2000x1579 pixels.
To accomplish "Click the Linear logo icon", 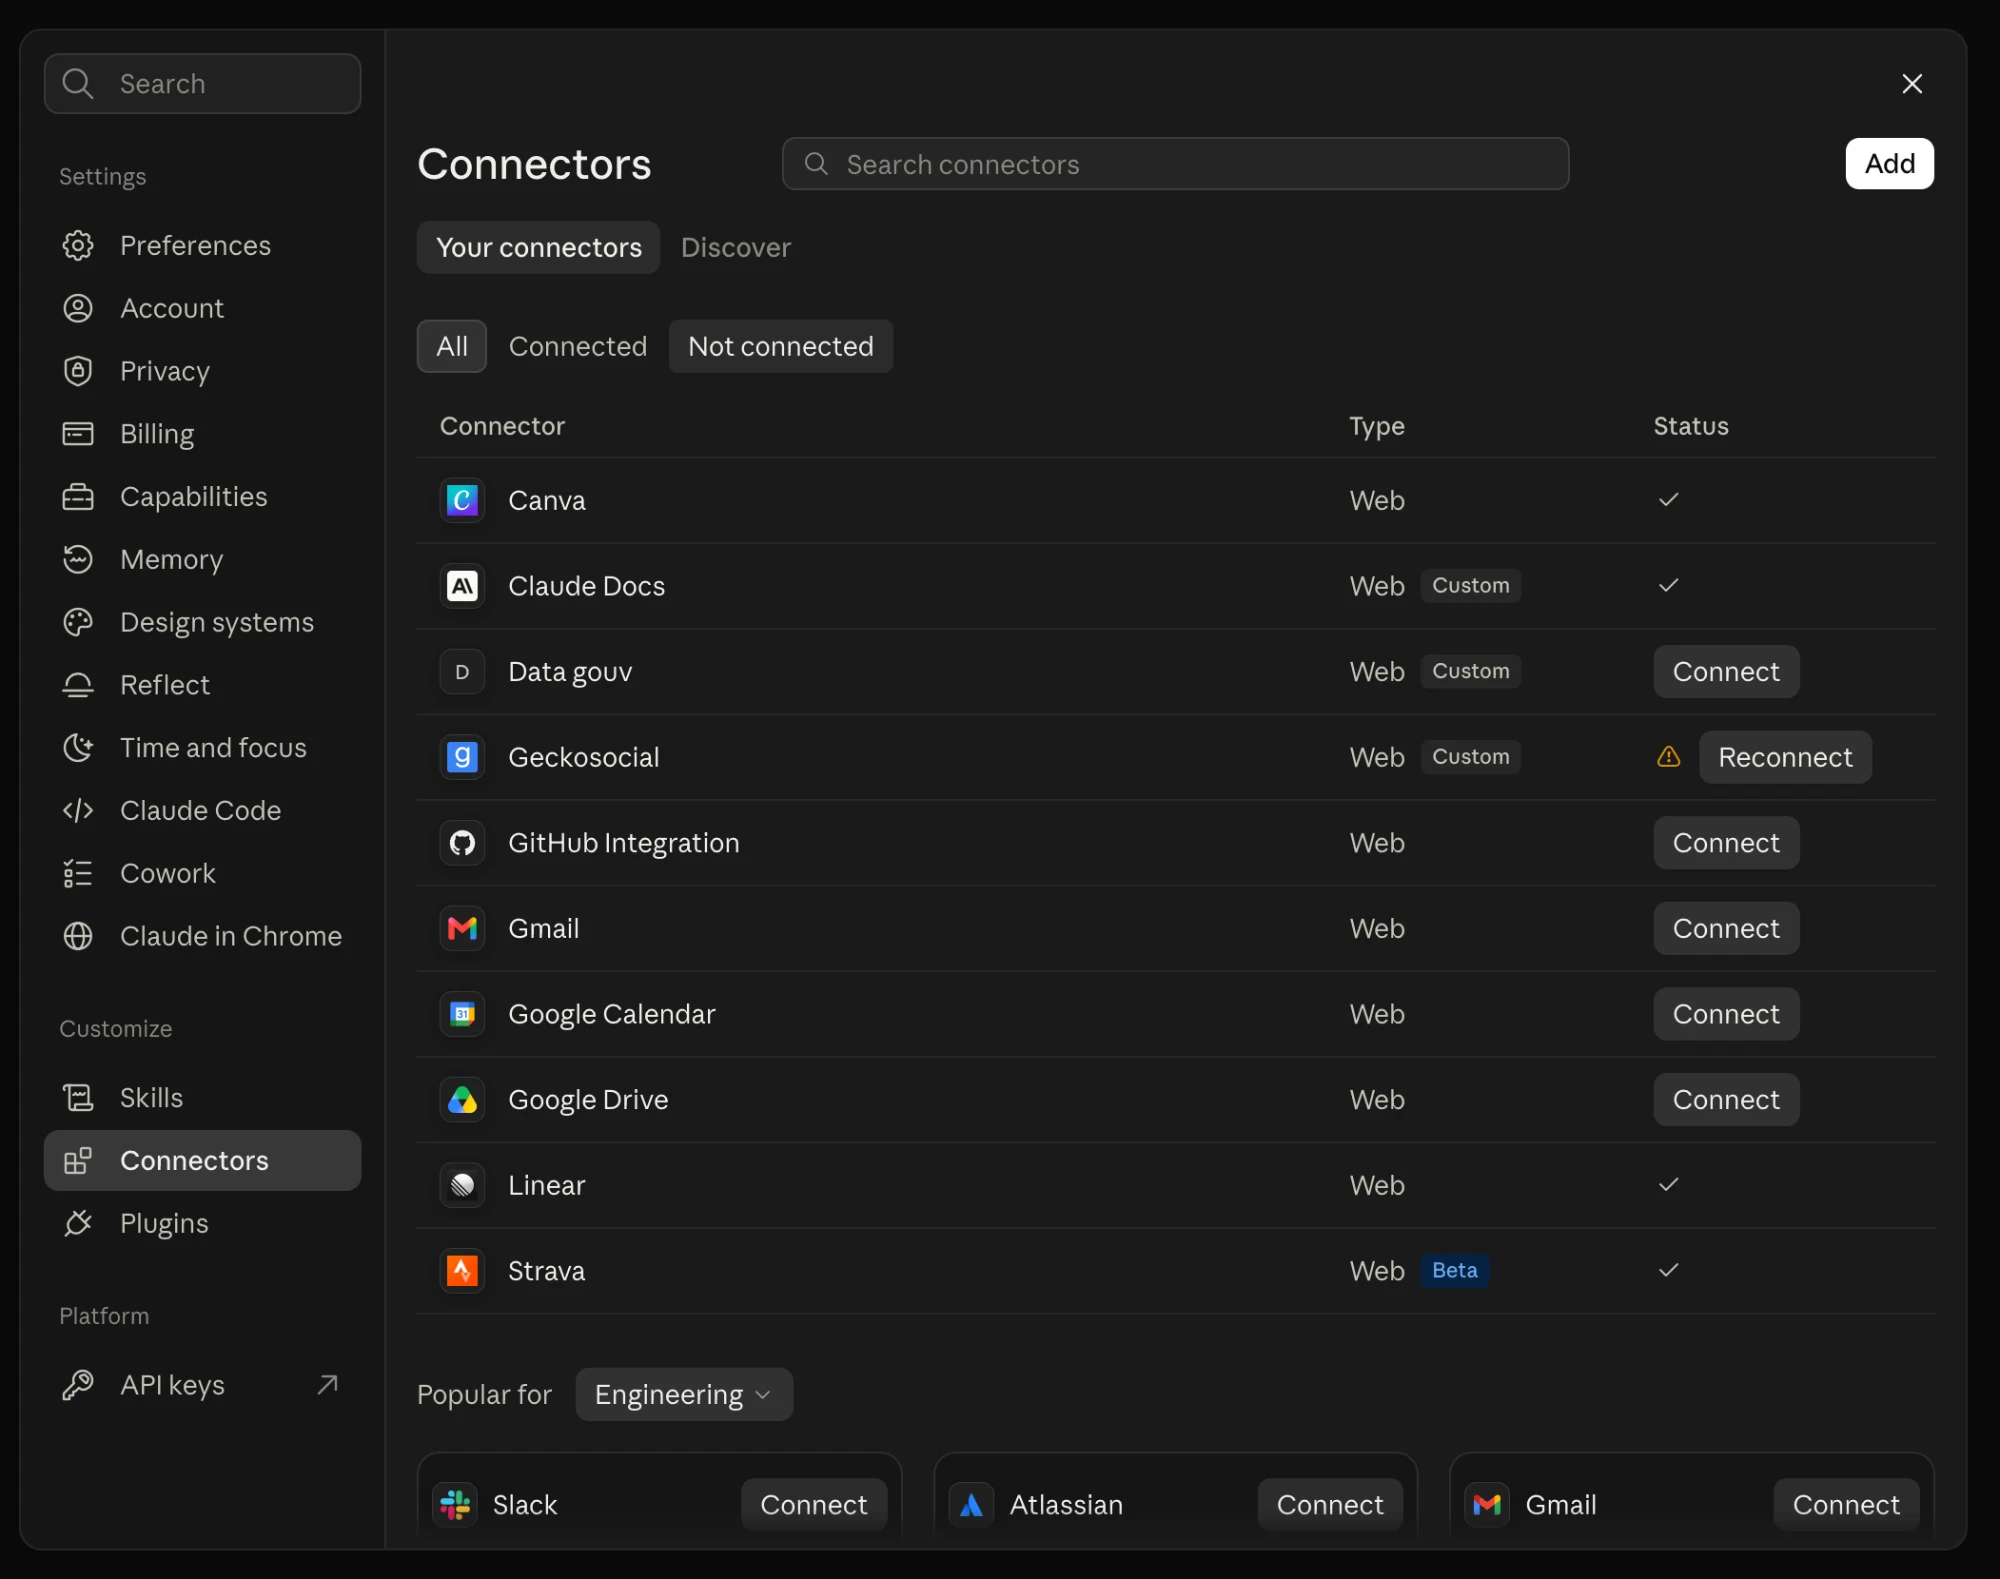I will [x=462, y=1185].
